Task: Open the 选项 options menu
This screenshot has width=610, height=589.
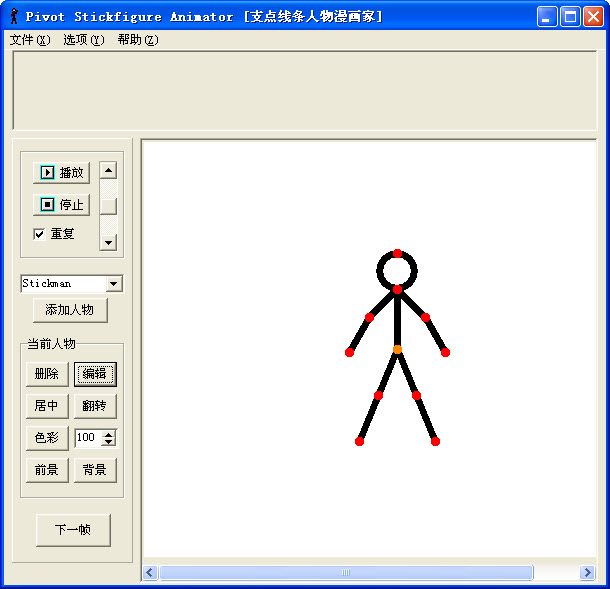Action: point(84,40)
